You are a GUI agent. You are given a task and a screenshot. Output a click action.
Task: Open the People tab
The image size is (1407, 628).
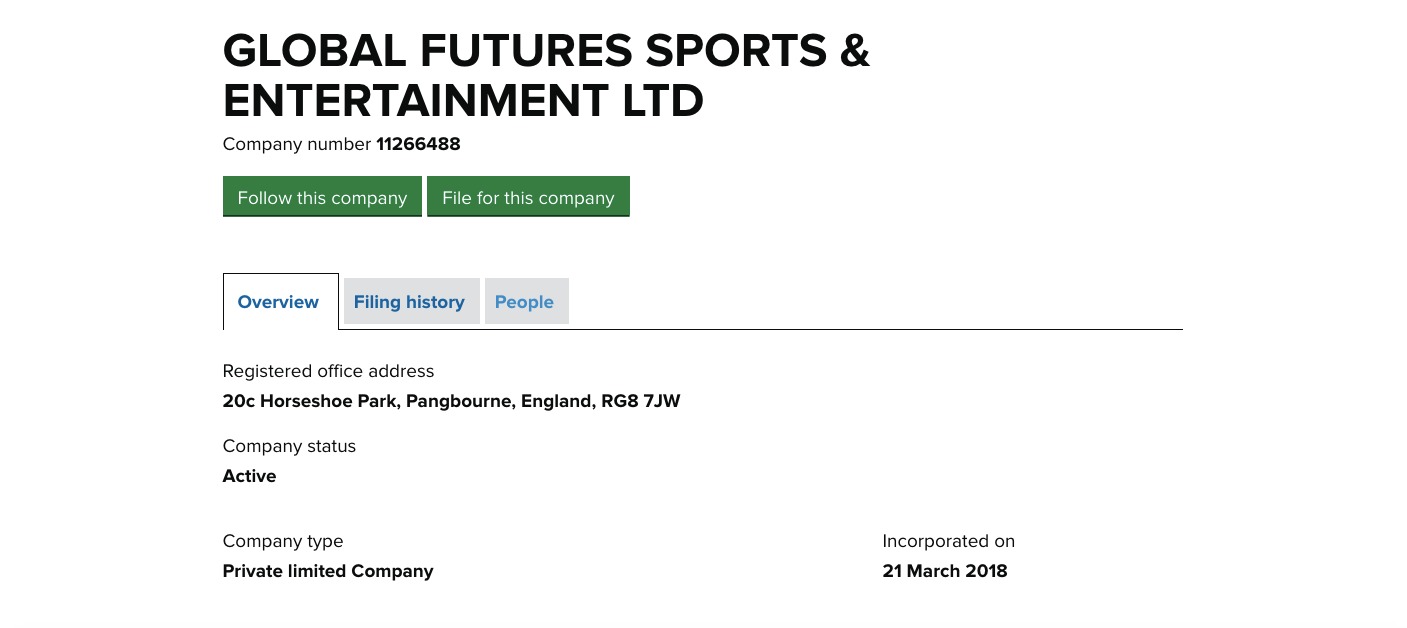[x=525, y=302]
